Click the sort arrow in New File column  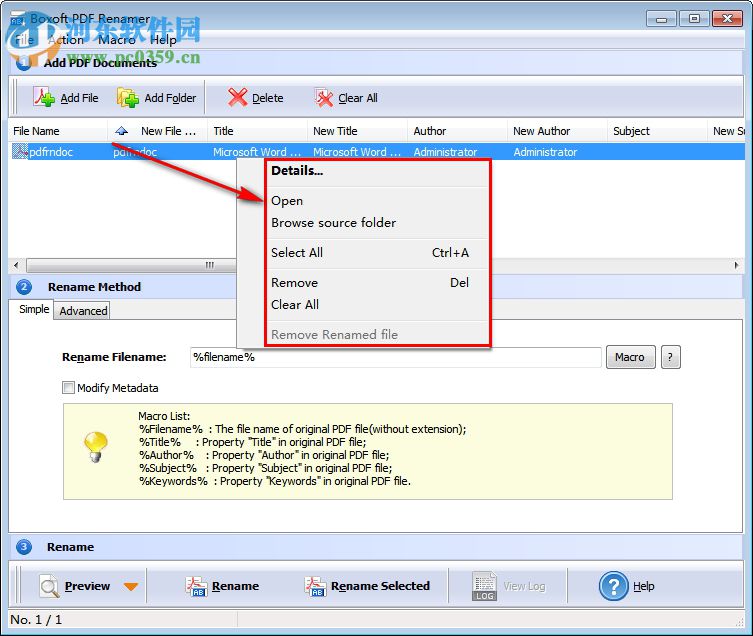pos(121,131)
